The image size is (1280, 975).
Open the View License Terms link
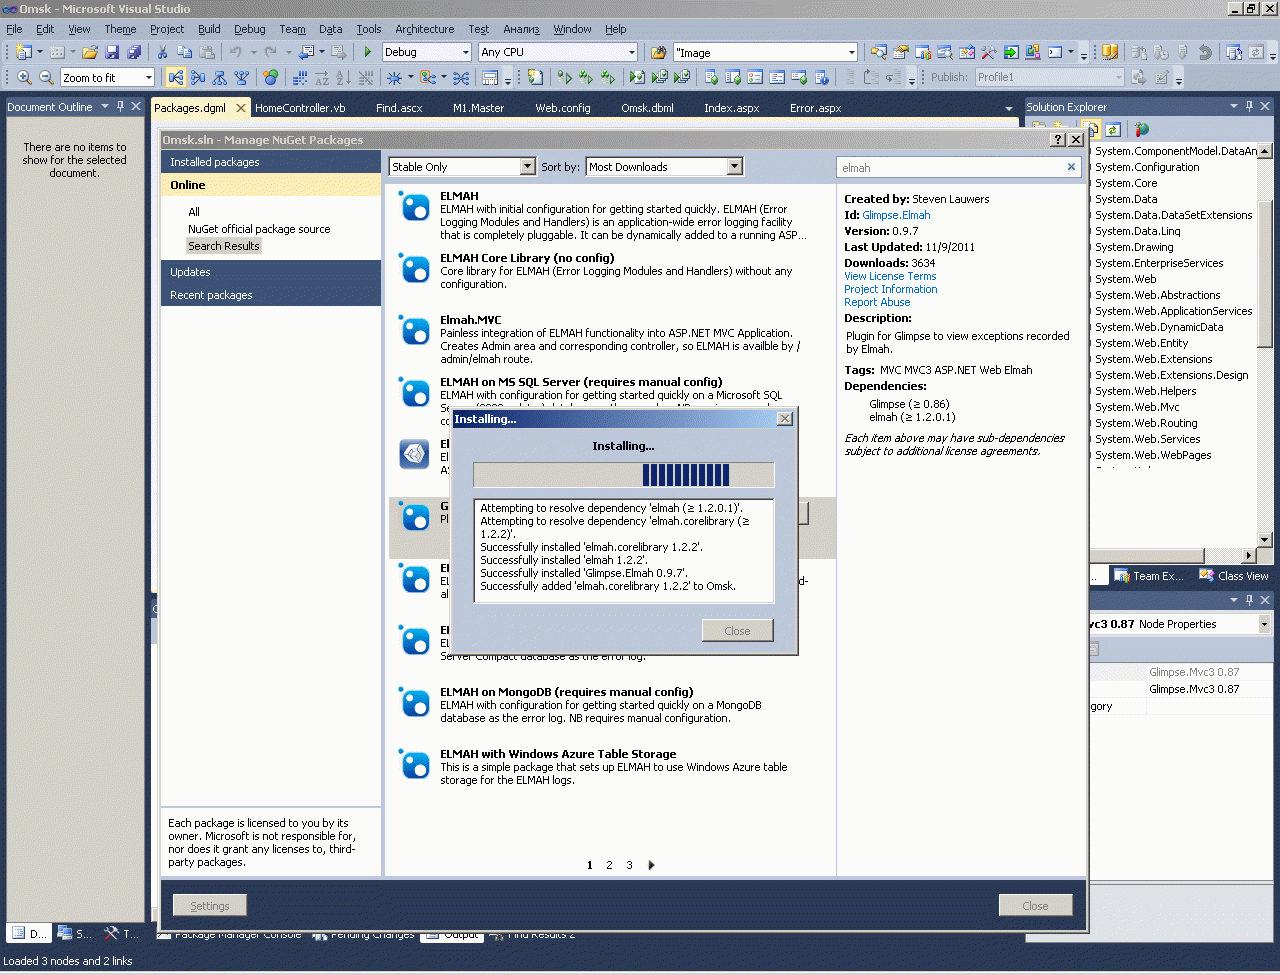pos(890,276)
